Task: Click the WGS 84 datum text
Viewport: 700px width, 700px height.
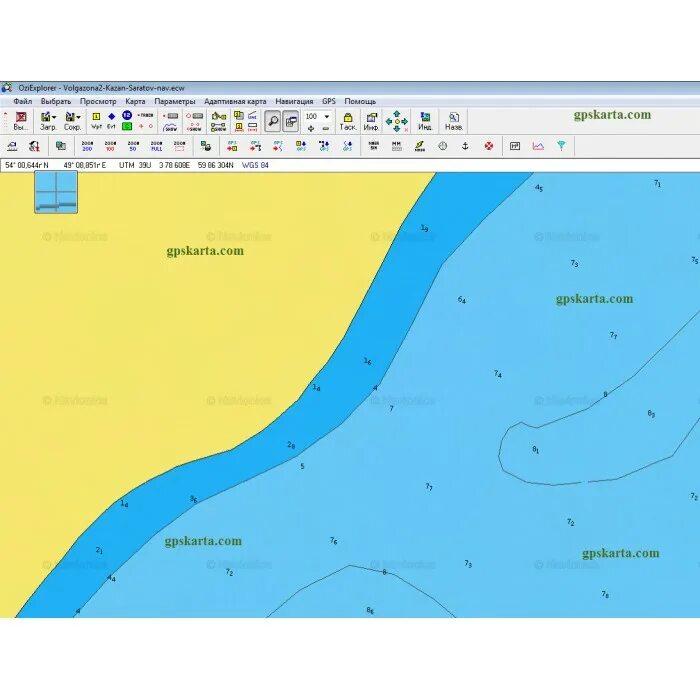Action: point(255,165)
